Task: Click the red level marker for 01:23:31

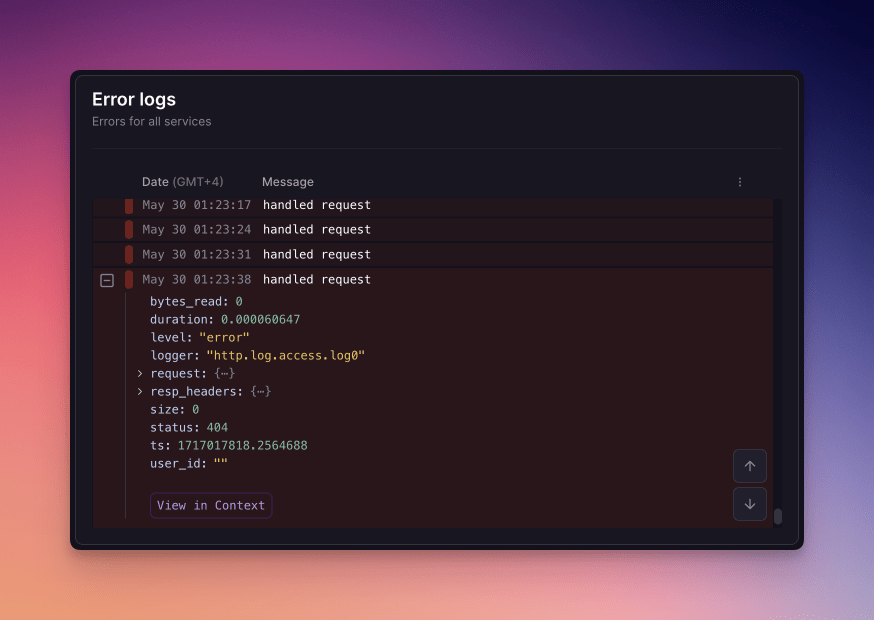Action: pyautogui.click(x=129, y=254)
